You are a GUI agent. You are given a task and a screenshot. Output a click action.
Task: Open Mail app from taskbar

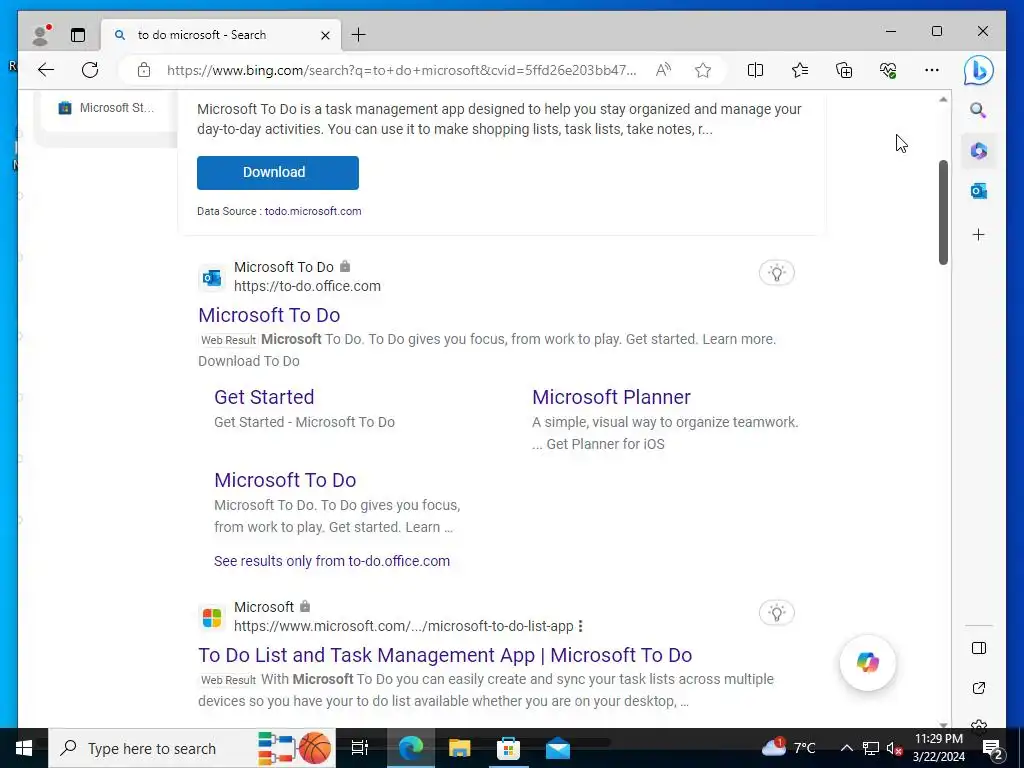(x=558, y=748)
